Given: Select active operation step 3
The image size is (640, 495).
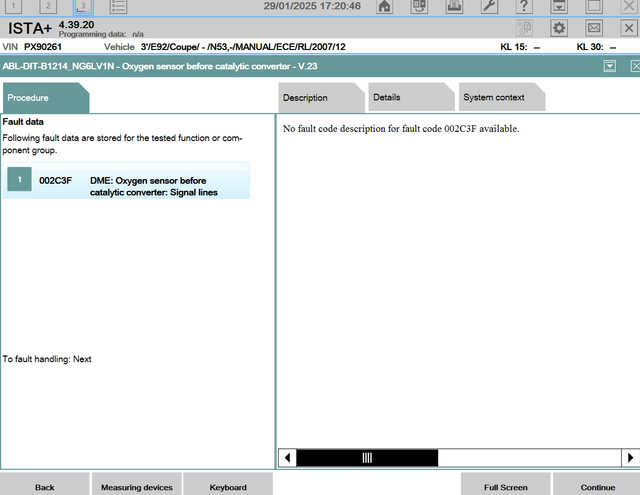Looking at the screenshot, I should pyautogui.click(x=83, y=6).
